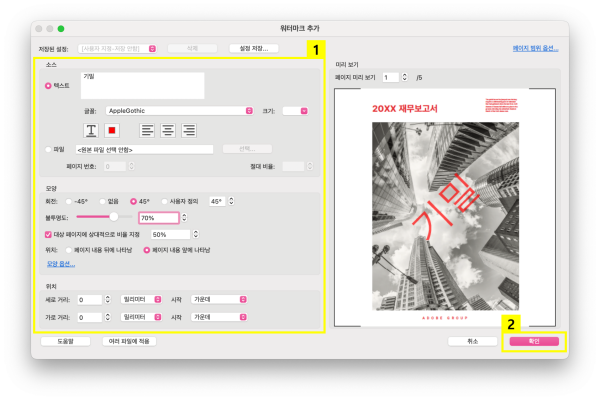Click the 페이지 미리 보기 page number field
The image size is (600, 400).
point(391,78)
